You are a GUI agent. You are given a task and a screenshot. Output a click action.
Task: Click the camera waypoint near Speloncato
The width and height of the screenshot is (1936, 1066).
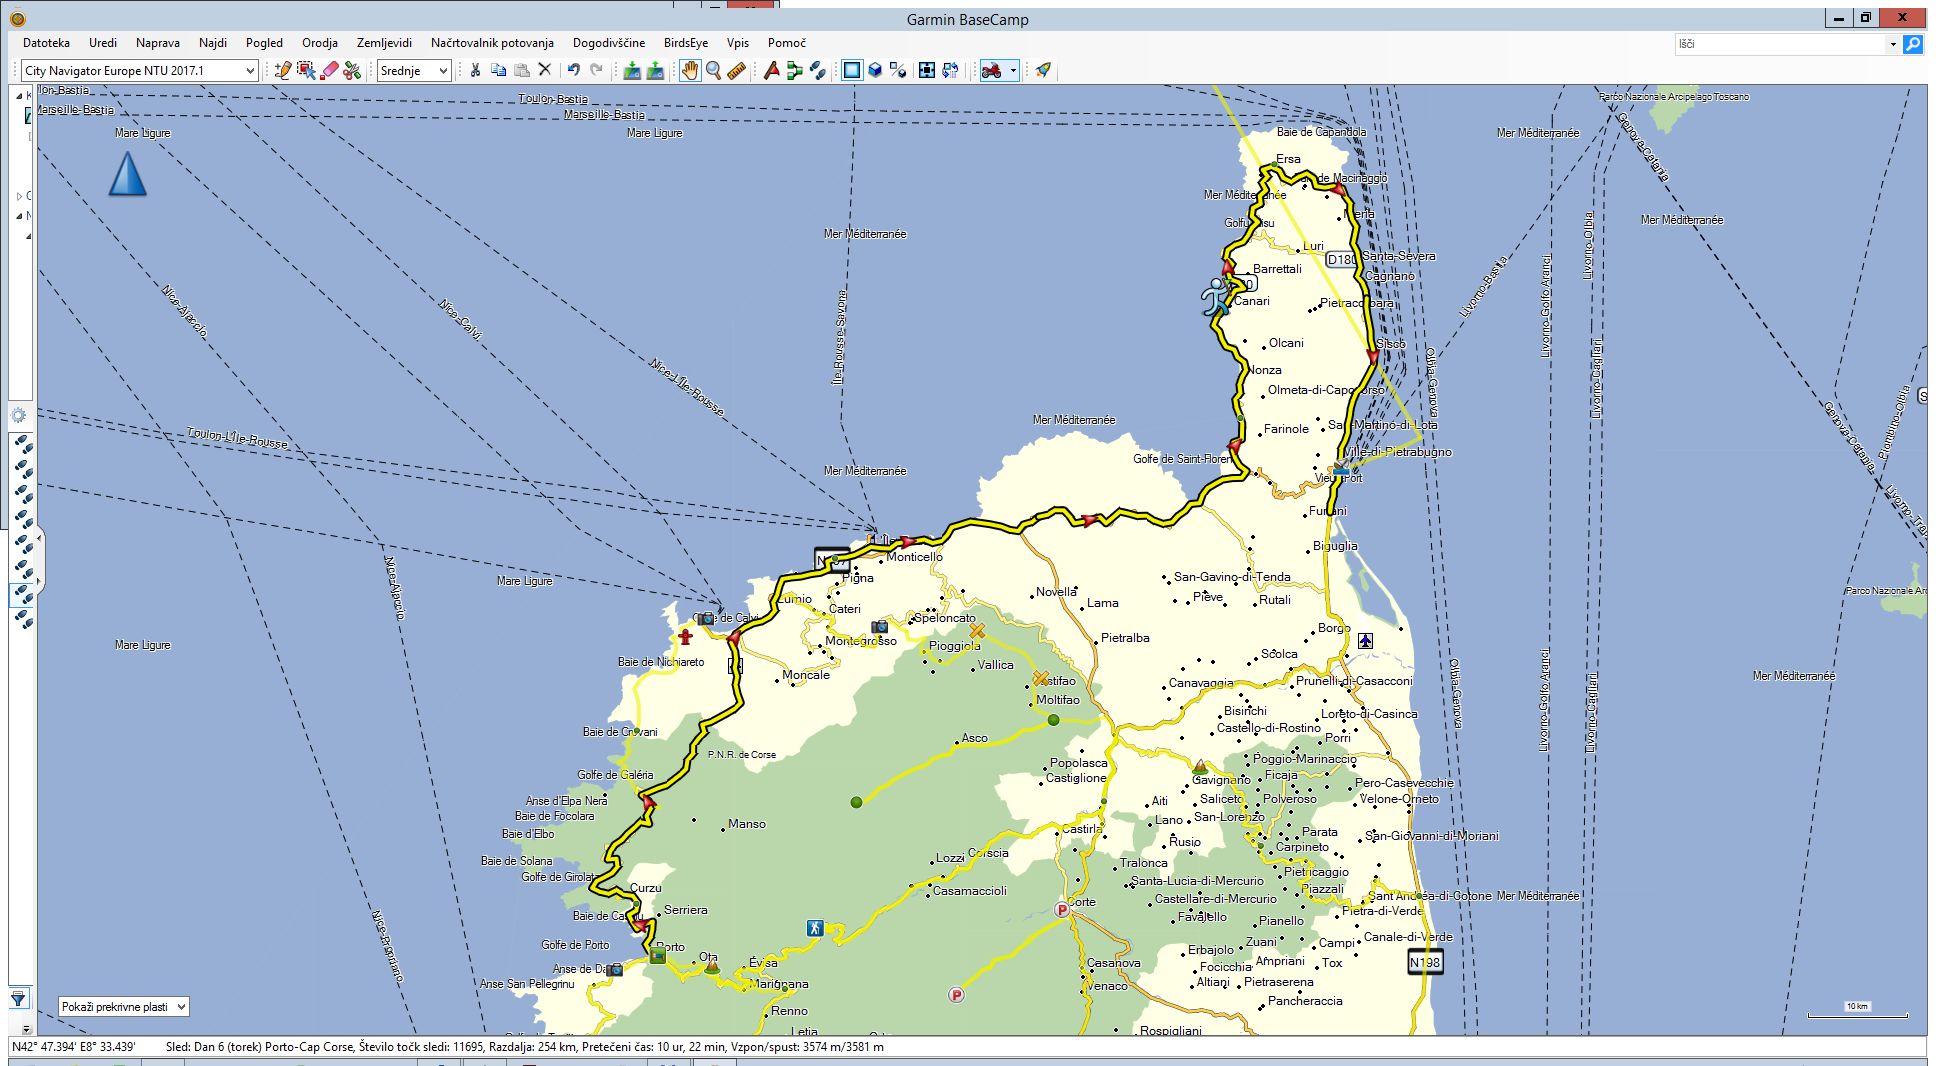tap(879, 627)
